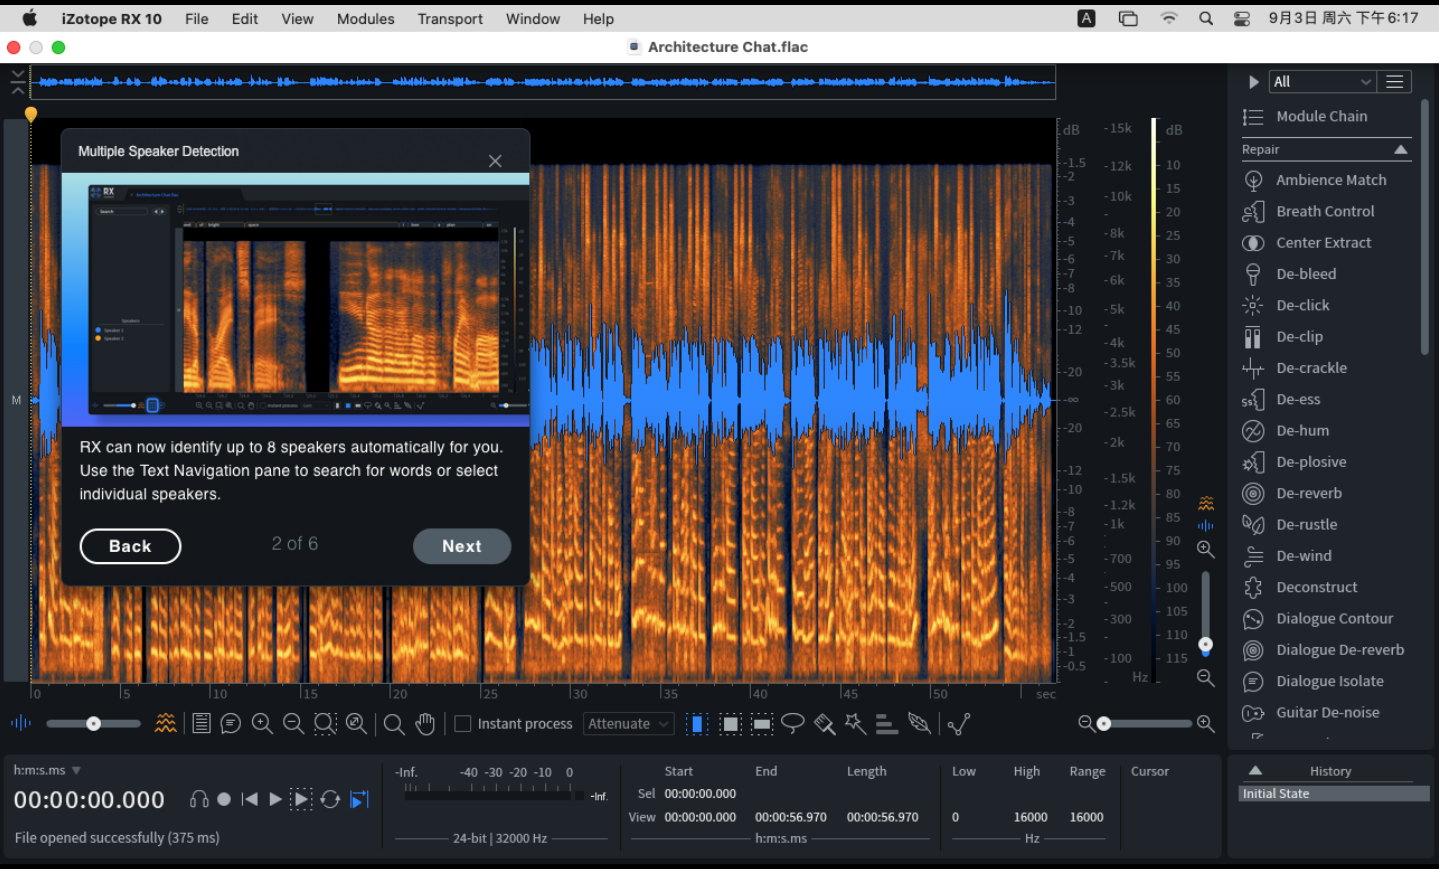Toggle input monitoring headphones
The image size is (1439, 869).
(199, 799)
